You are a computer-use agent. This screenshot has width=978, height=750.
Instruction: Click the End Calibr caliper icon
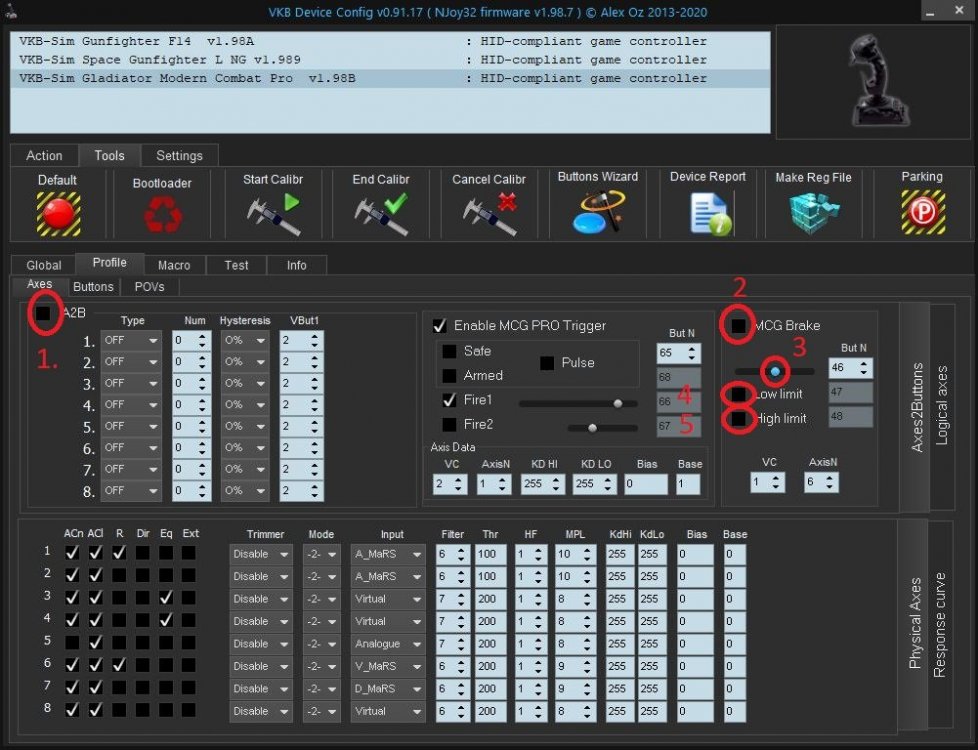(x=380, y=213)
